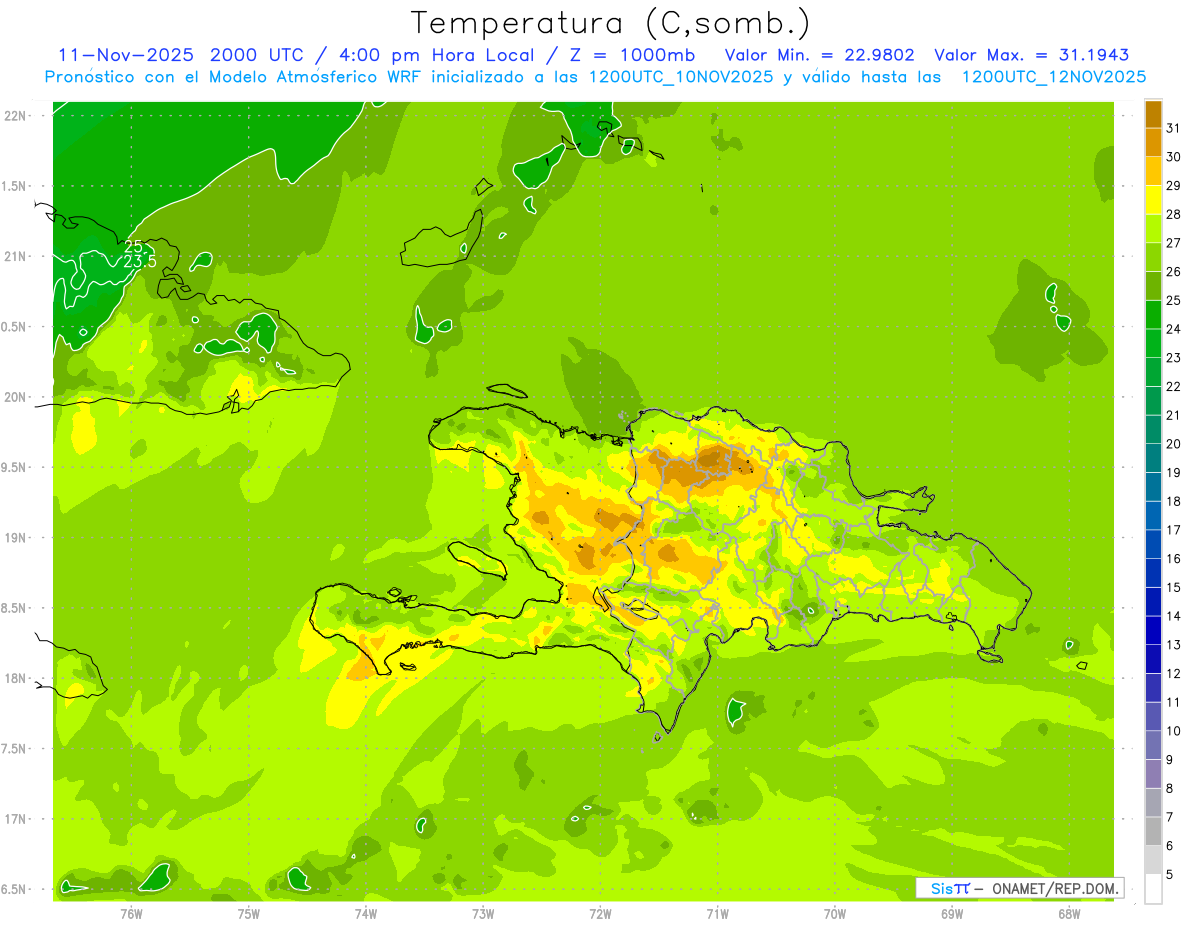
Task: Select the "Valor Min. = 22.9802" value
Action: [x=819, y=55]
